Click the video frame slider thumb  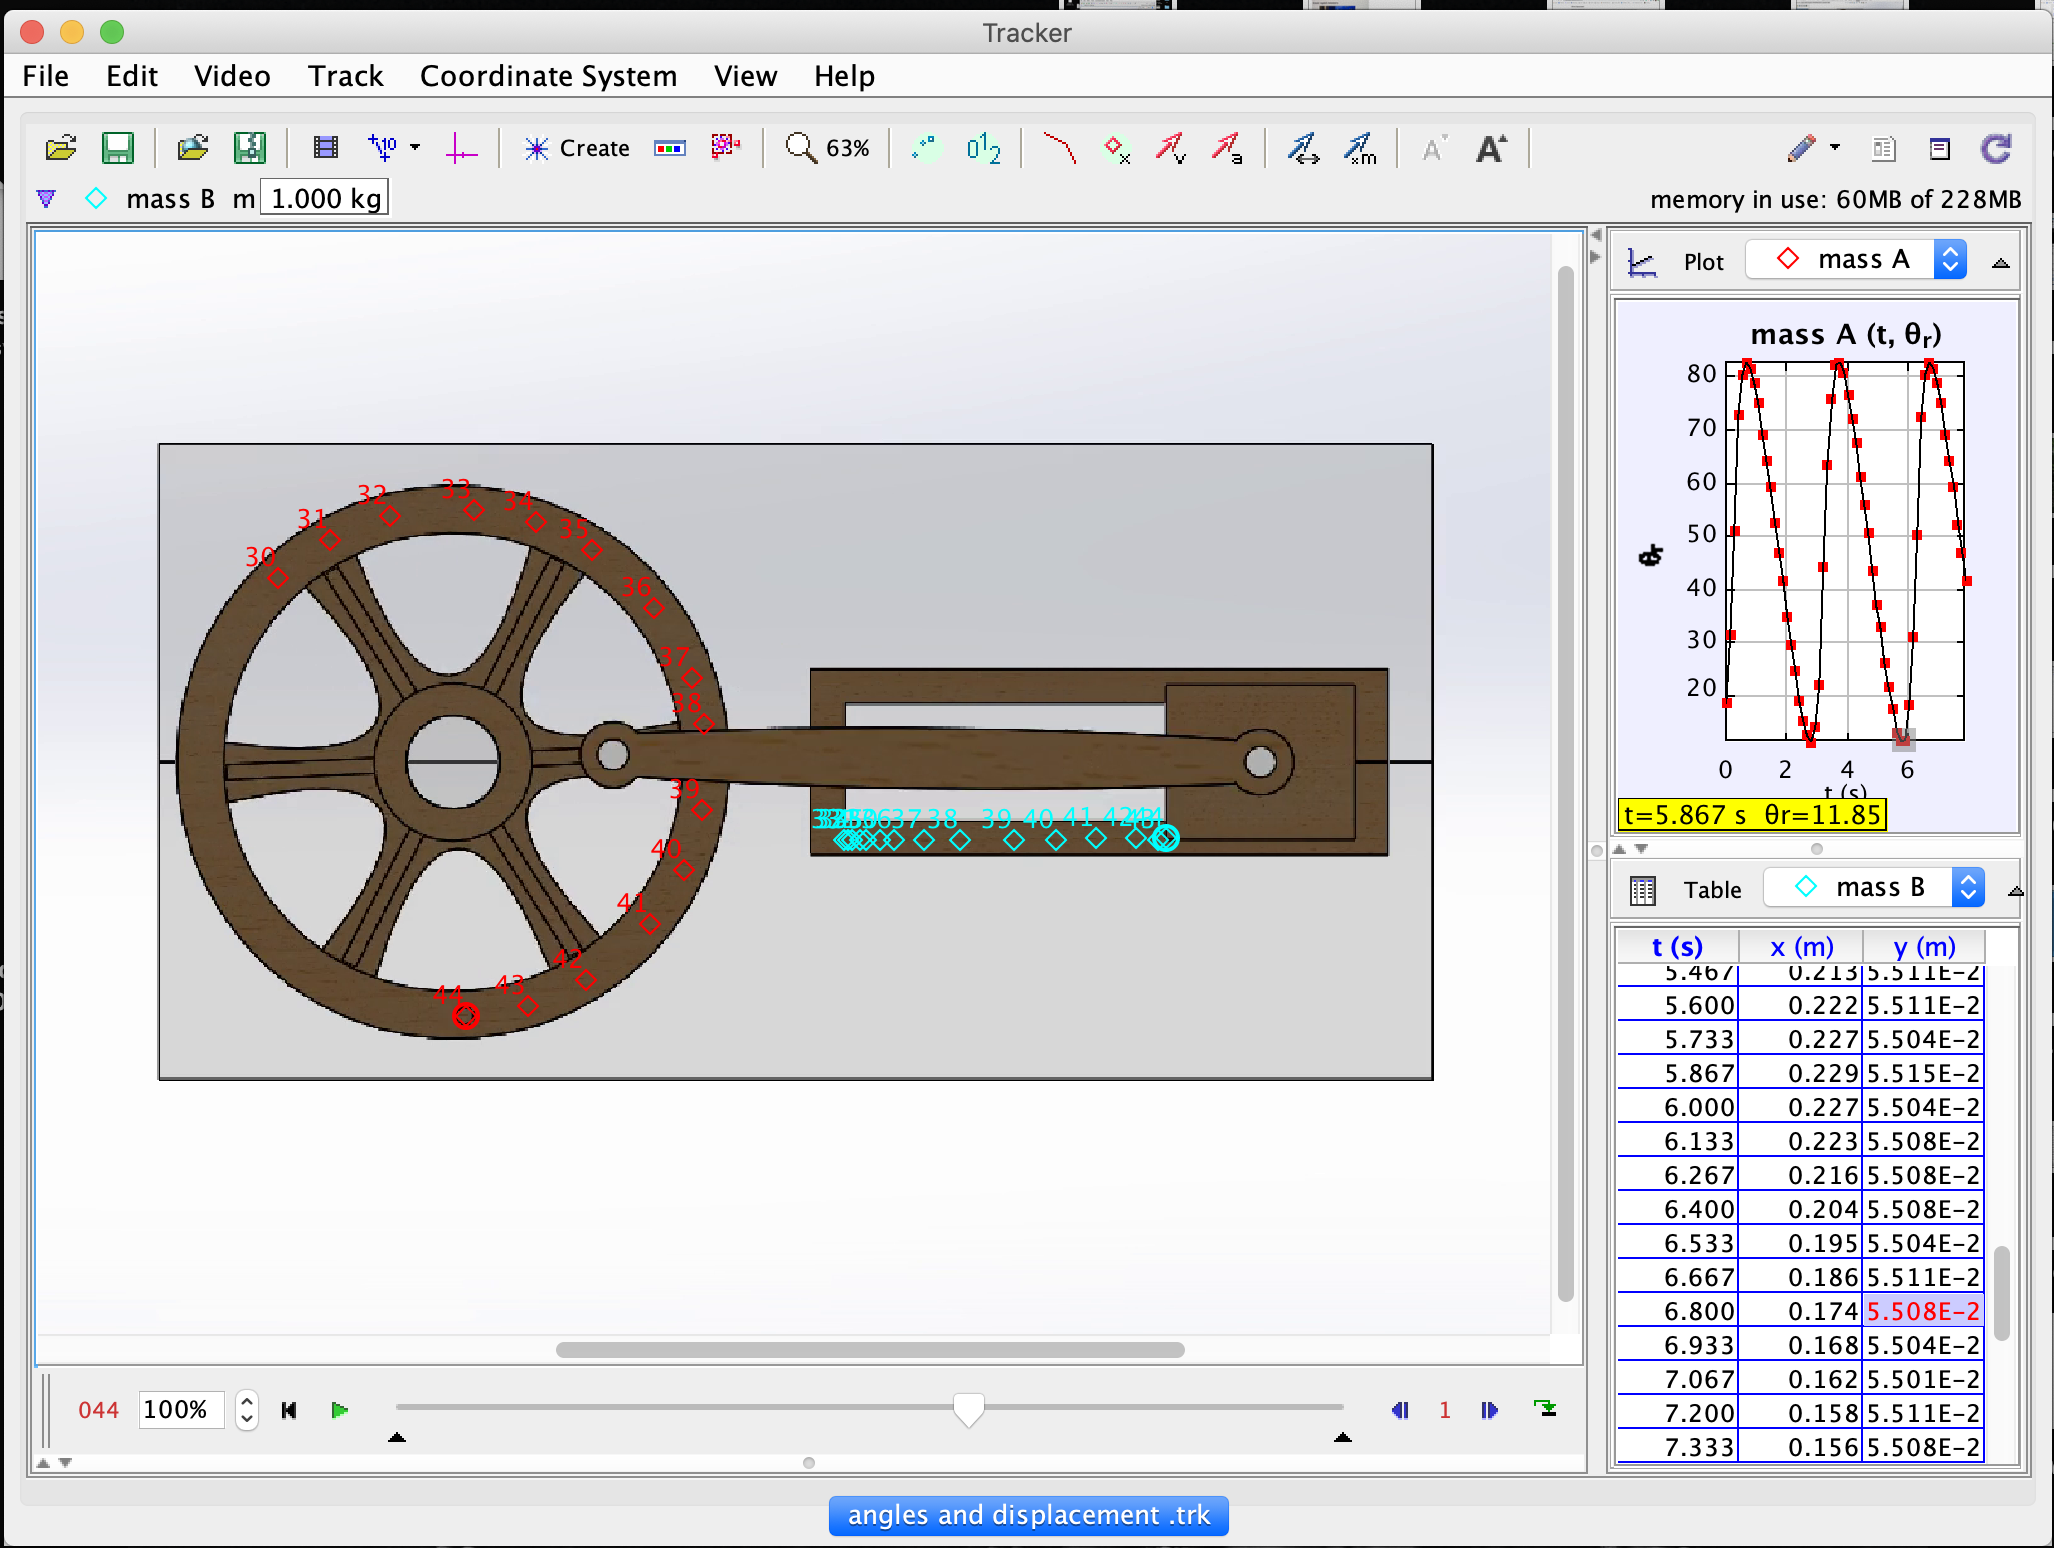pos(968,1409)
